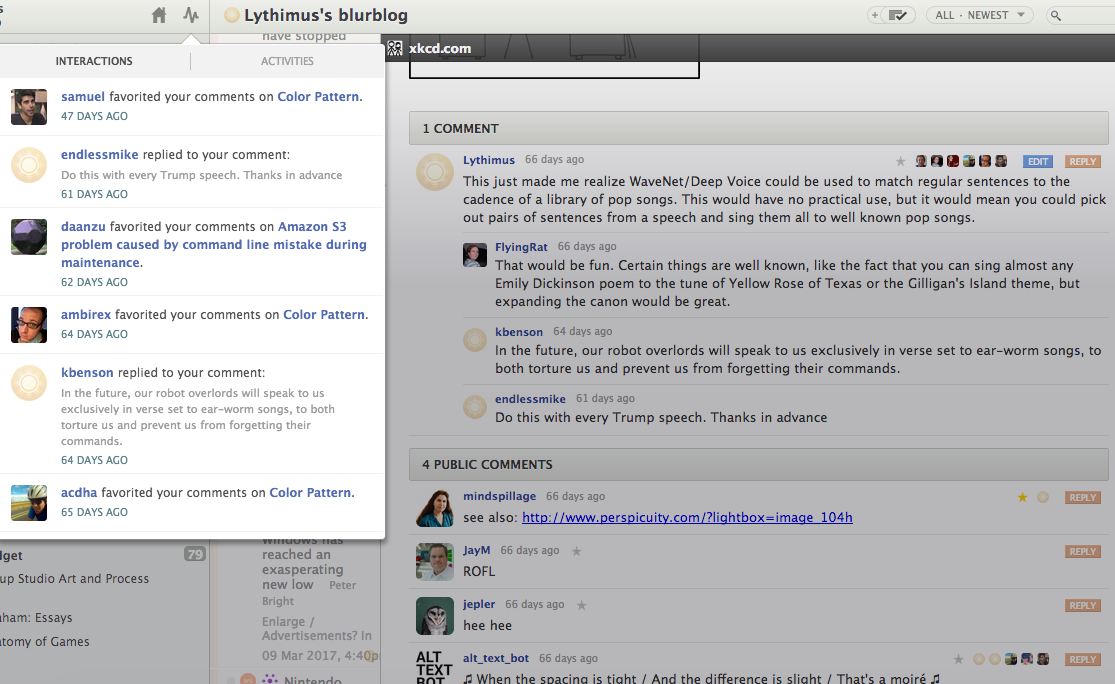Reply to jepler's comment

coord(1082,606)
